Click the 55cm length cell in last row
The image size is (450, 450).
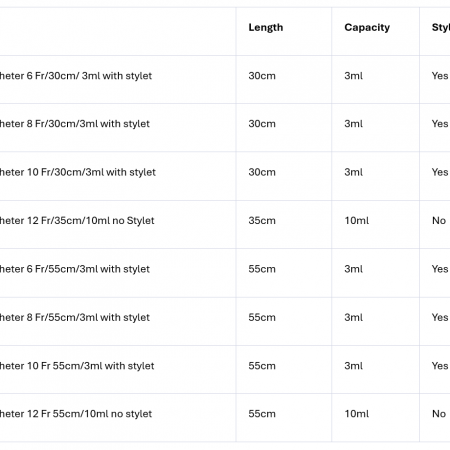pos(262,414)
